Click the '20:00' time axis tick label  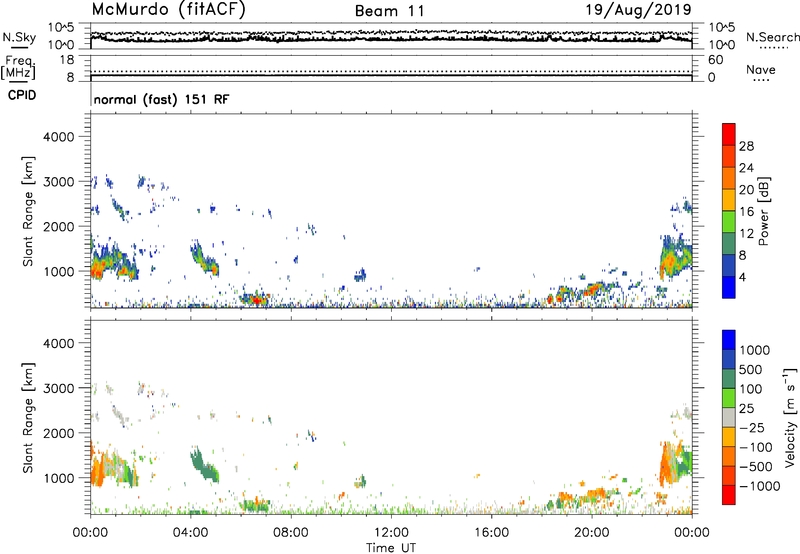592,533
